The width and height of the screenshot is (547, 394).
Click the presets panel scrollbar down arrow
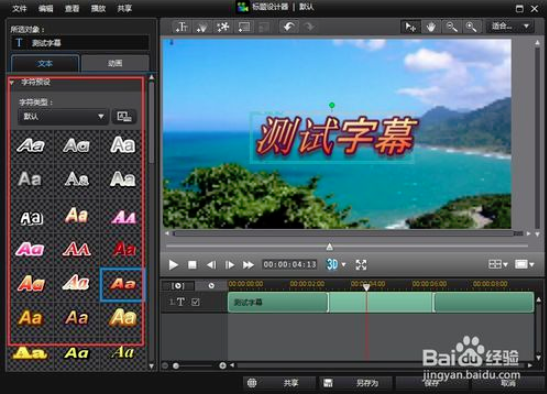coord(151,366)
